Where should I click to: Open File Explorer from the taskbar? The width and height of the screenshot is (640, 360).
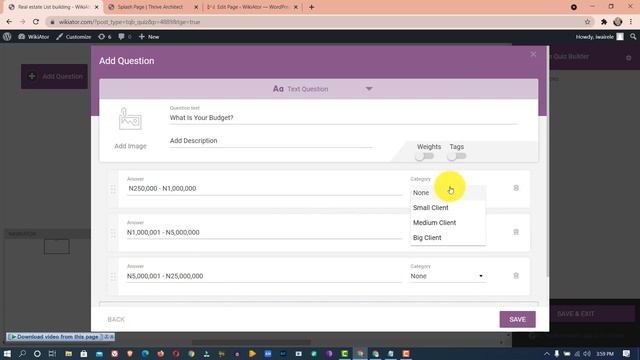[x=69, y=353]
